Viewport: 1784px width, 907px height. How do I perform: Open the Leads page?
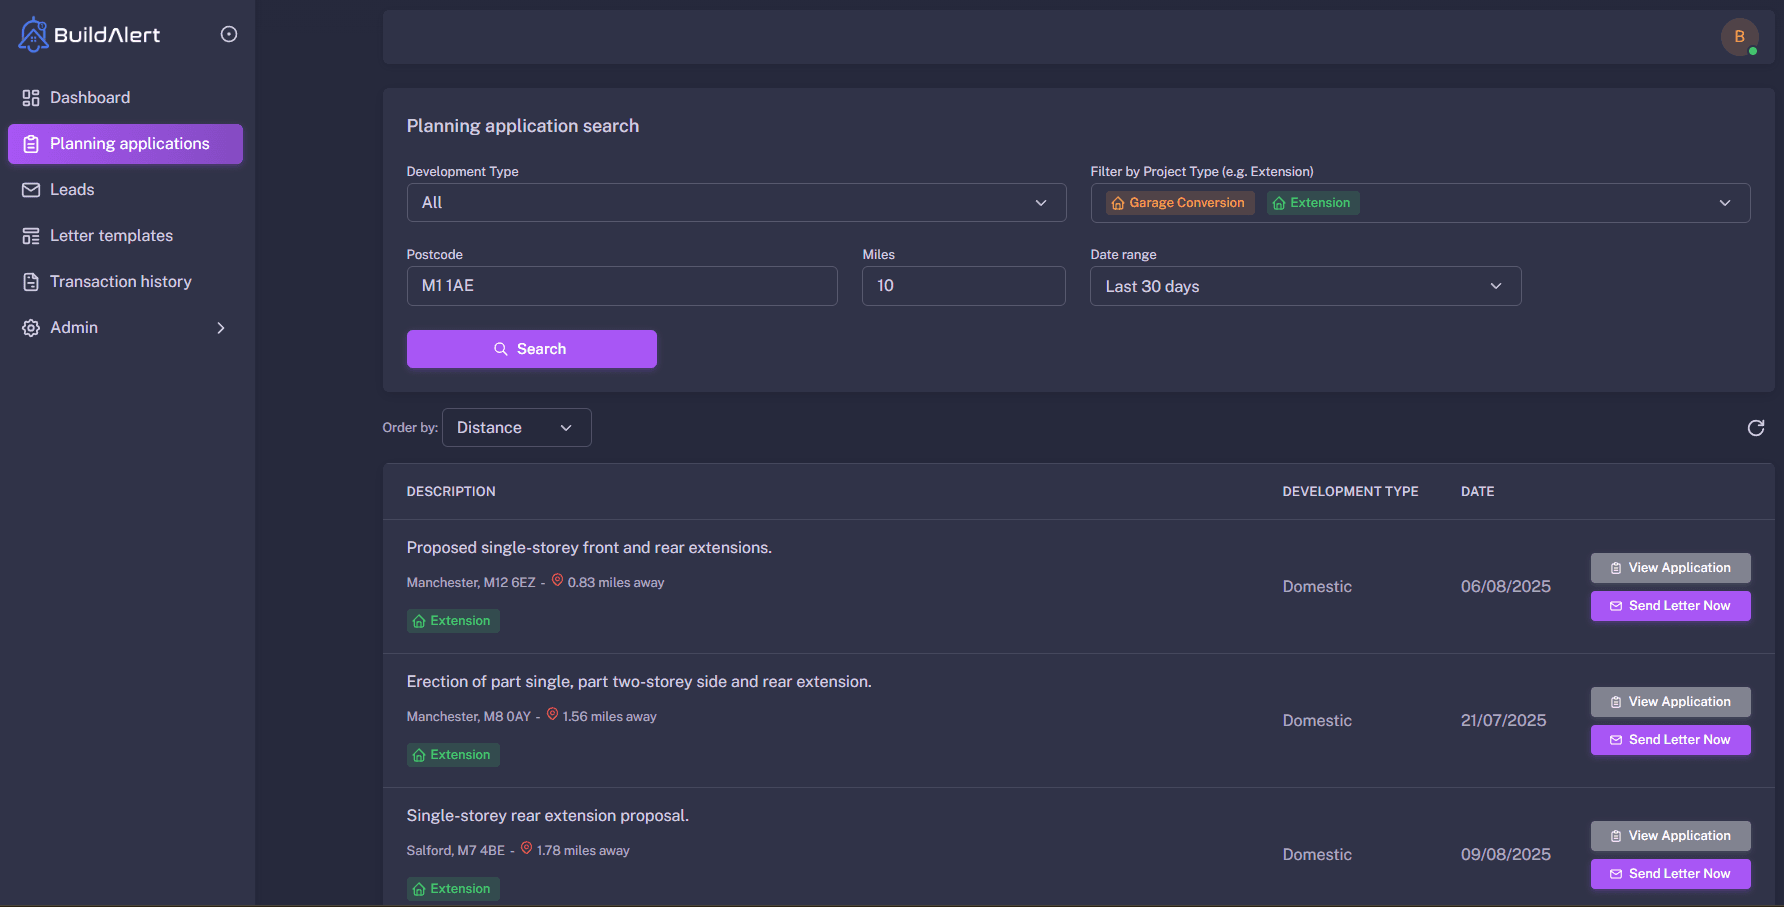pyautogui.click(x=72, y=190)
